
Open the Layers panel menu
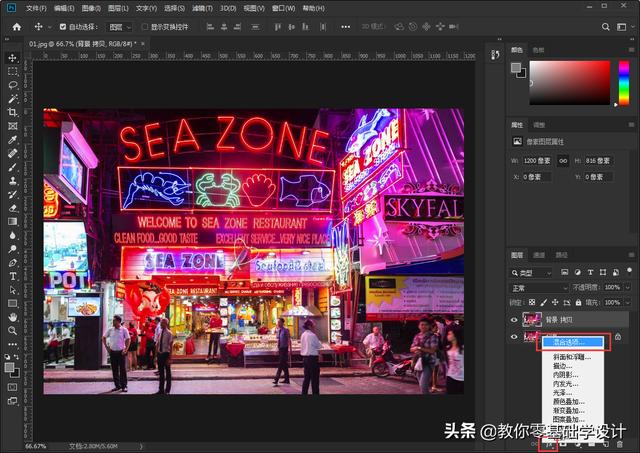(631, 255)
